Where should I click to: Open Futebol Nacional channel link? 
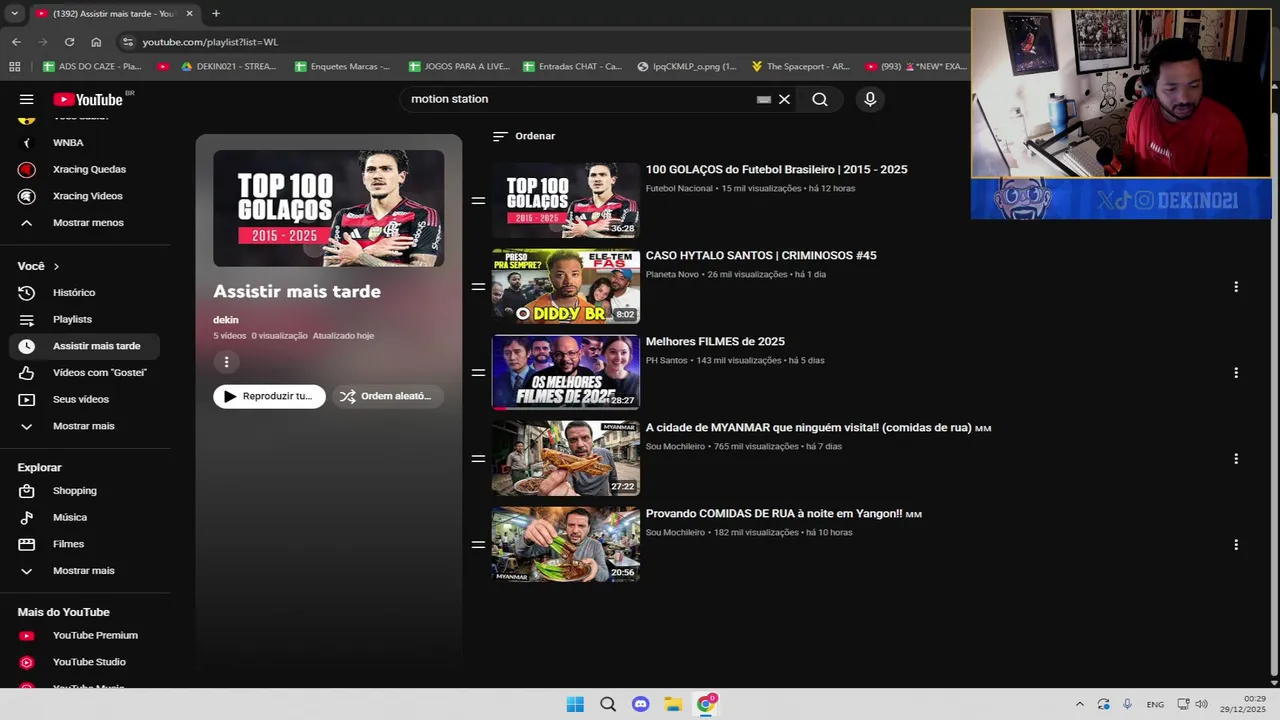pyautogui.click(x=679, y=188)
